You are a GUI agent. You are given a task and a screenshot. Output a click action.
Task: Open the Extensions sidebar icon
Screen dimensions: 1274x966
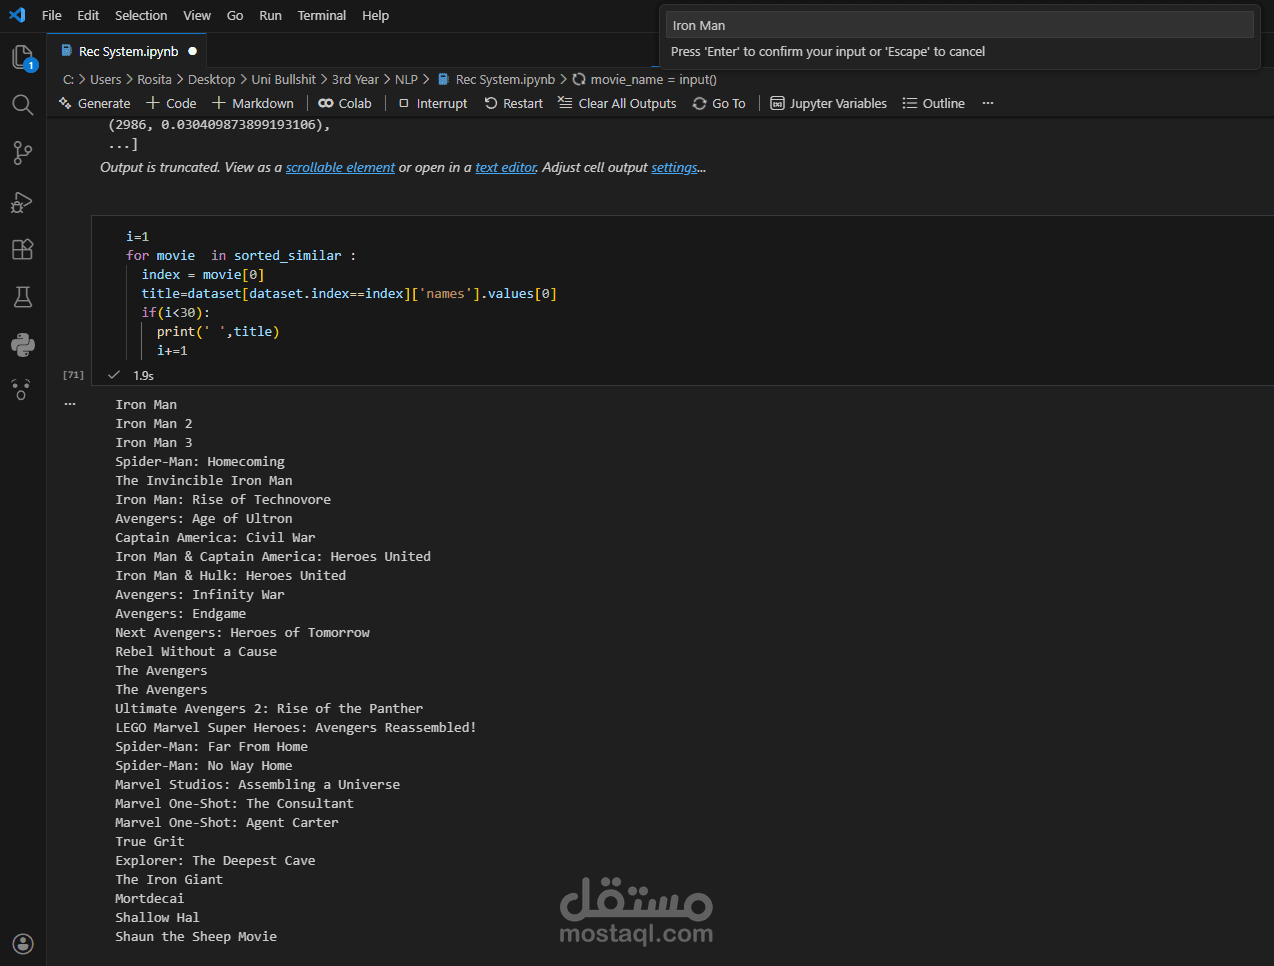click(x=22, y=249)
